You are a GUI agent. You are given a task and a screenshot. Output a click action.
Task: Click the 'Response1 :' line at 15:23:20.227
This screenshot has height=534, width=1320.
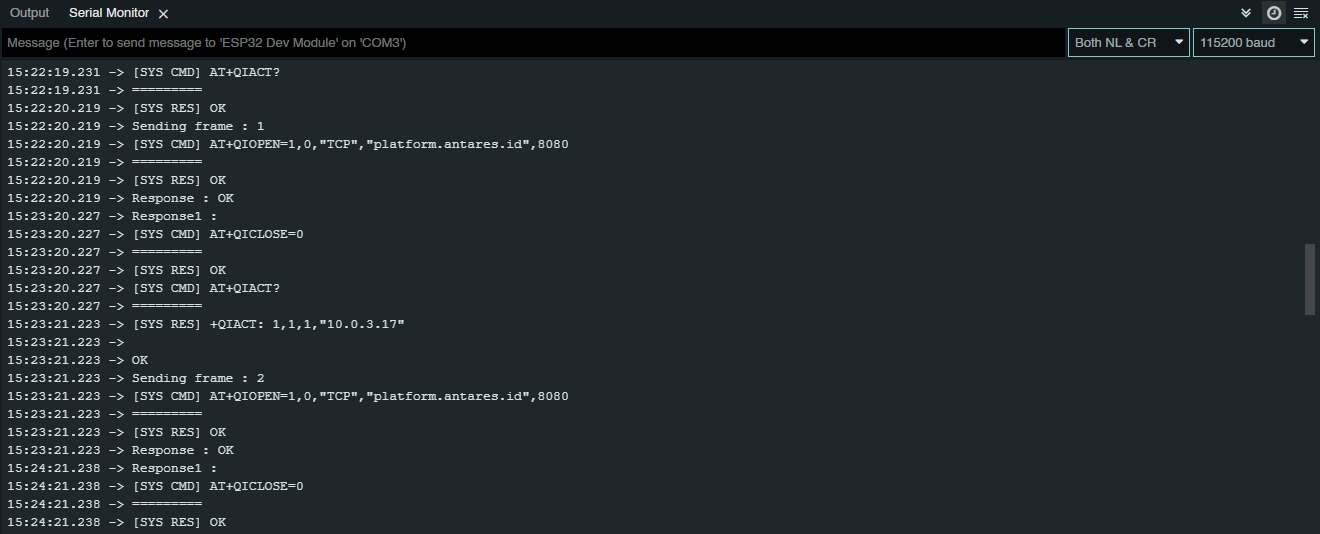click(174, 216)
